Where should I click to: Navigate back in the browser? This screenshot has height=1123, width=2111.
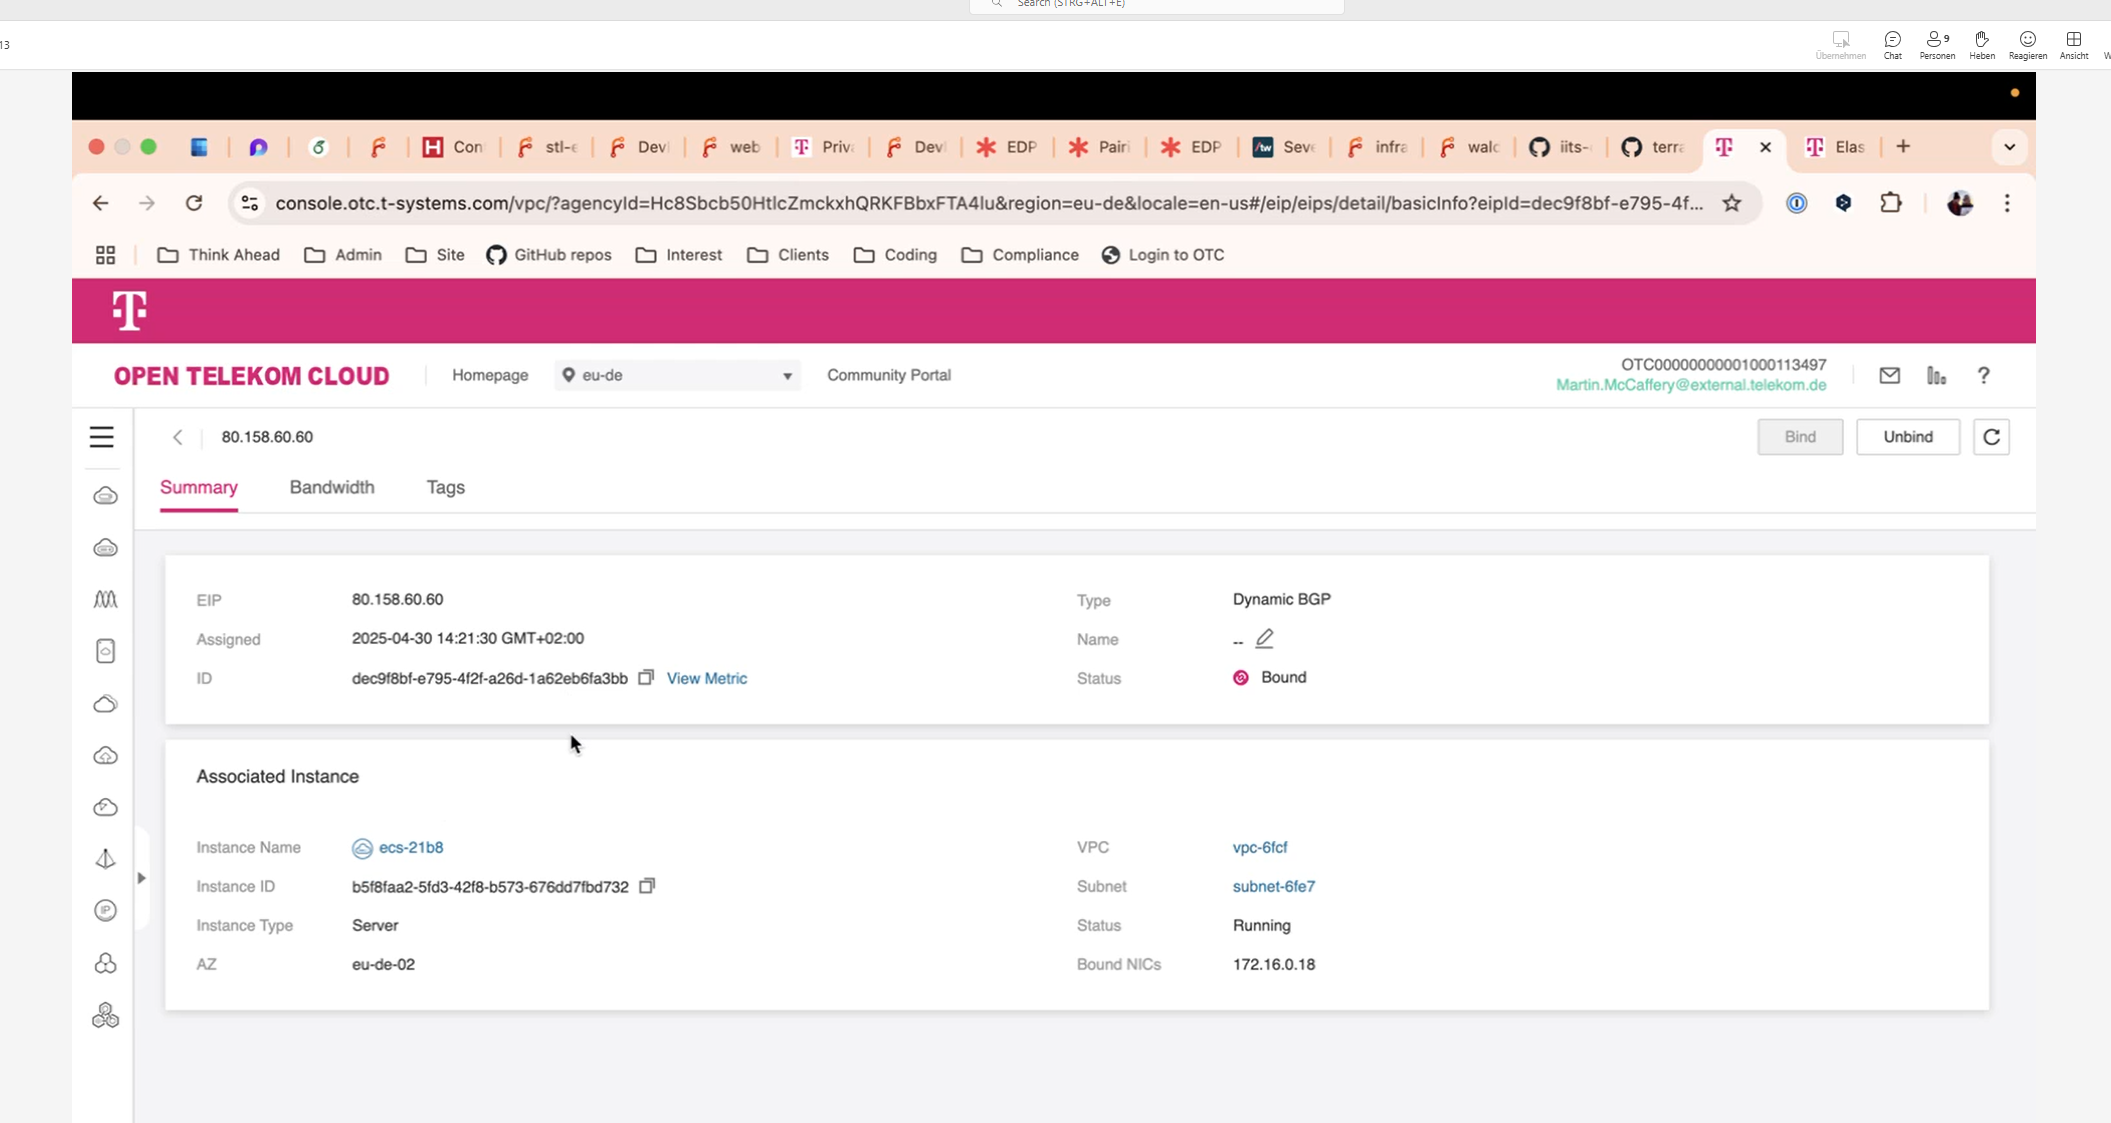click(x=100, y=203)
